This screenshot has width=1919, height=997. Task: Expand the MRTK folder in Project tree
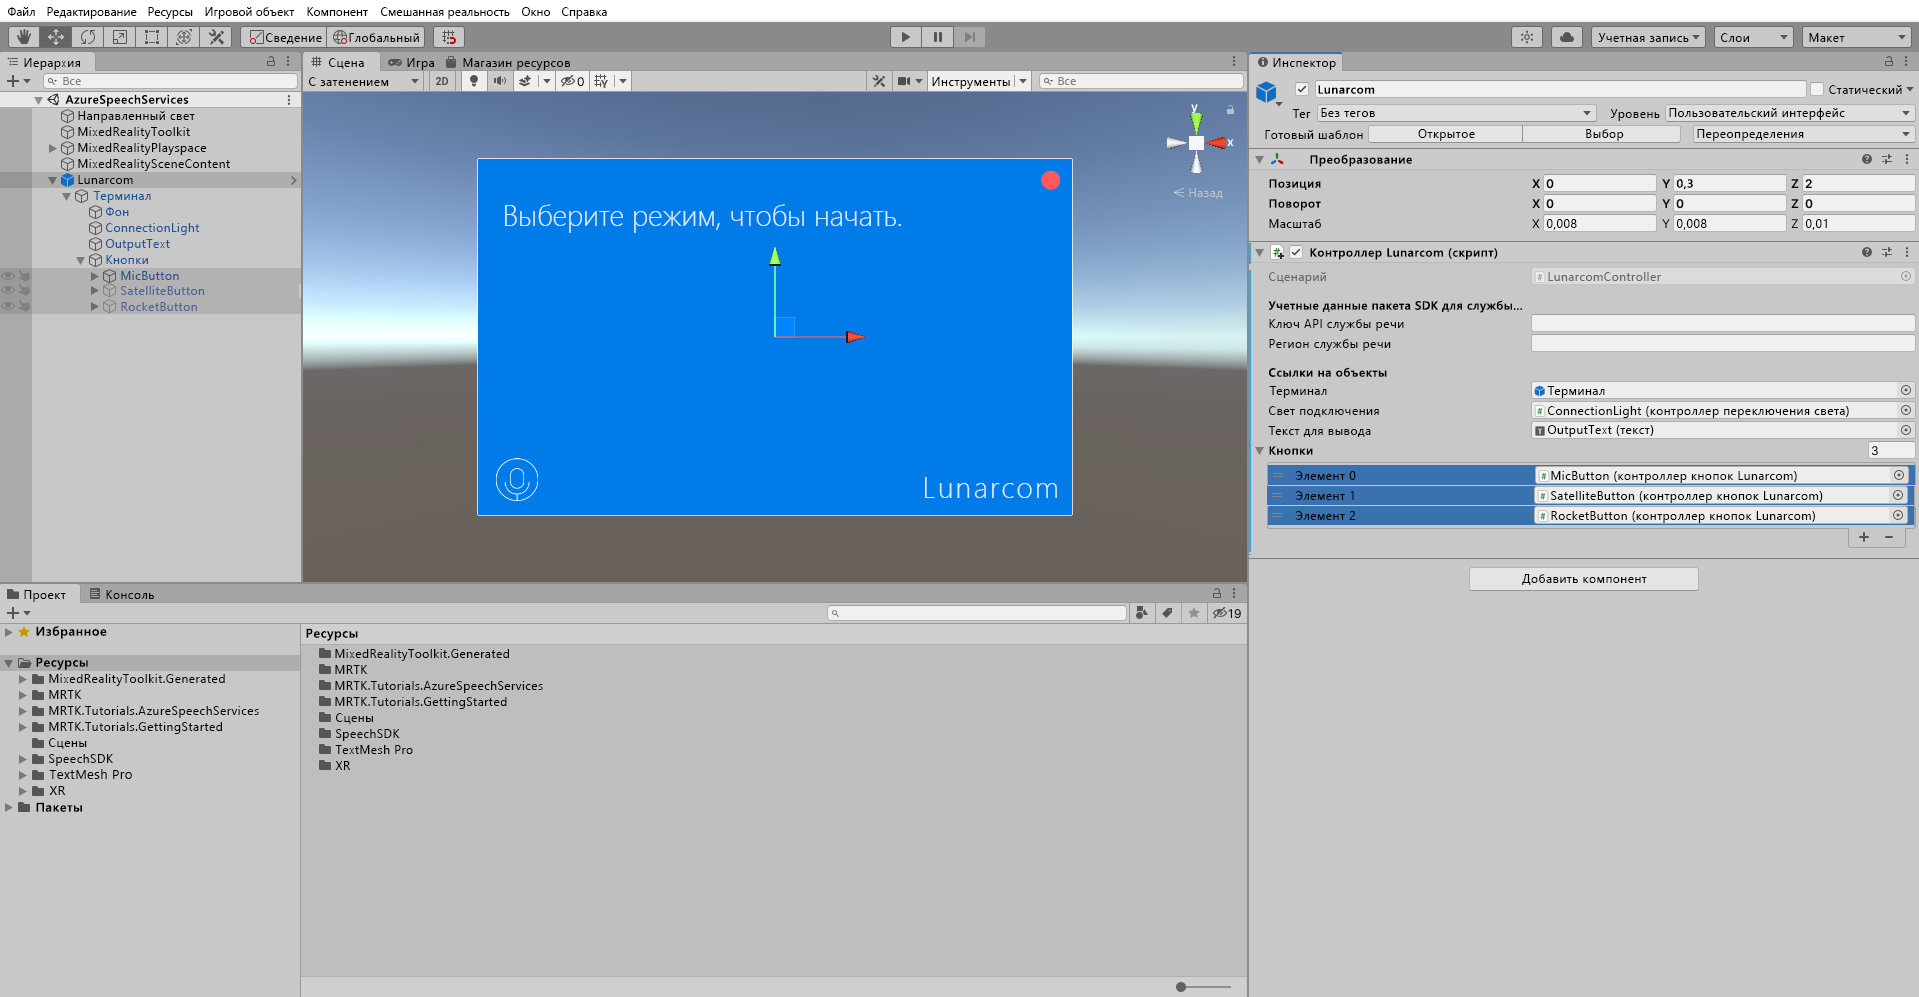(22, 695)
